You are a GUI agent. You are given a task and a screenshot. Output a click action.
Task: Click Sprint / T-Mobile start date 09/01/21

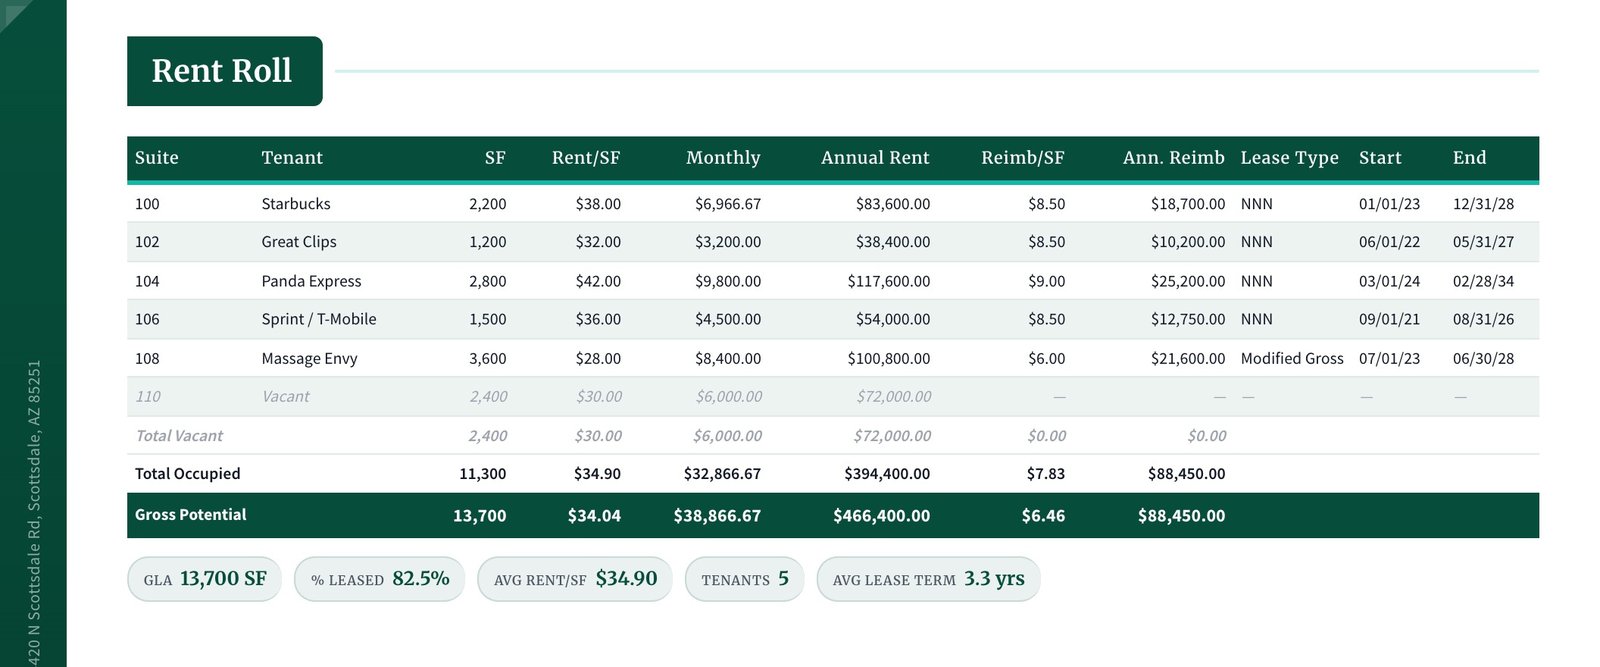point(1389,319)
